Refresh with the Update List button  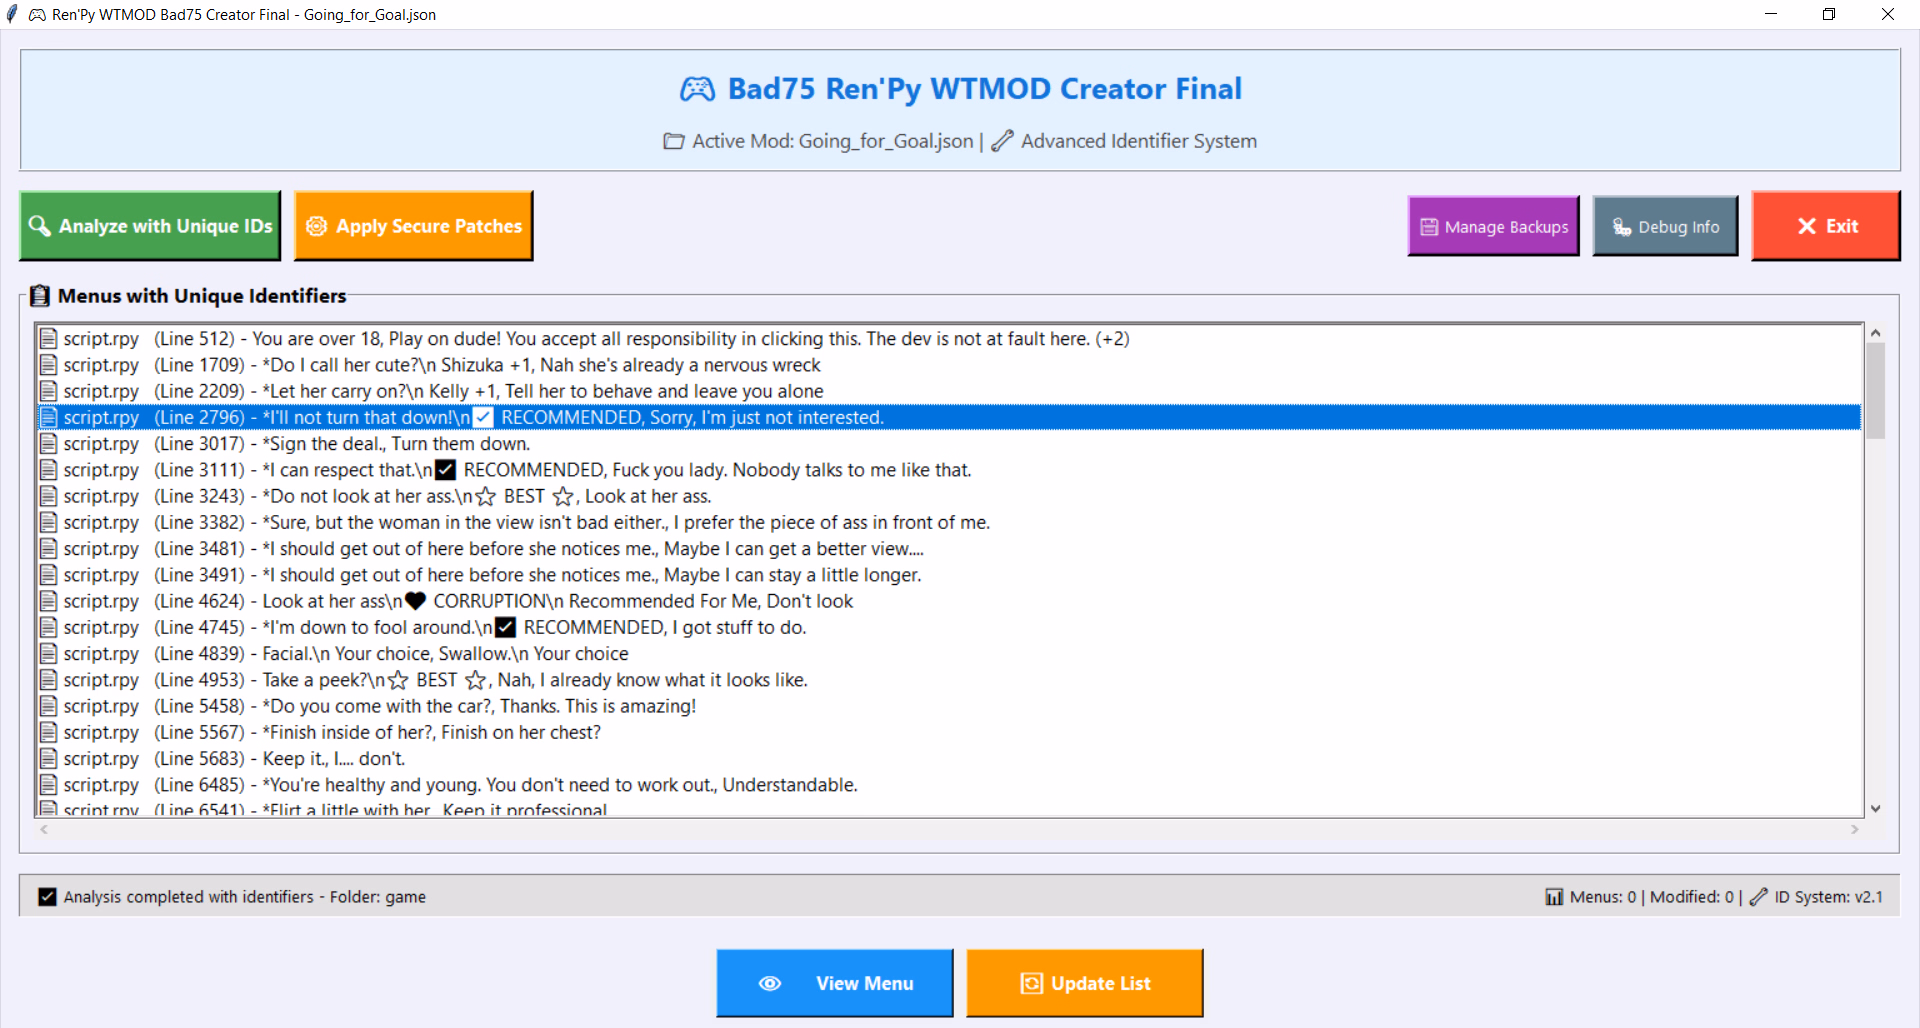tap(1085, 983)
